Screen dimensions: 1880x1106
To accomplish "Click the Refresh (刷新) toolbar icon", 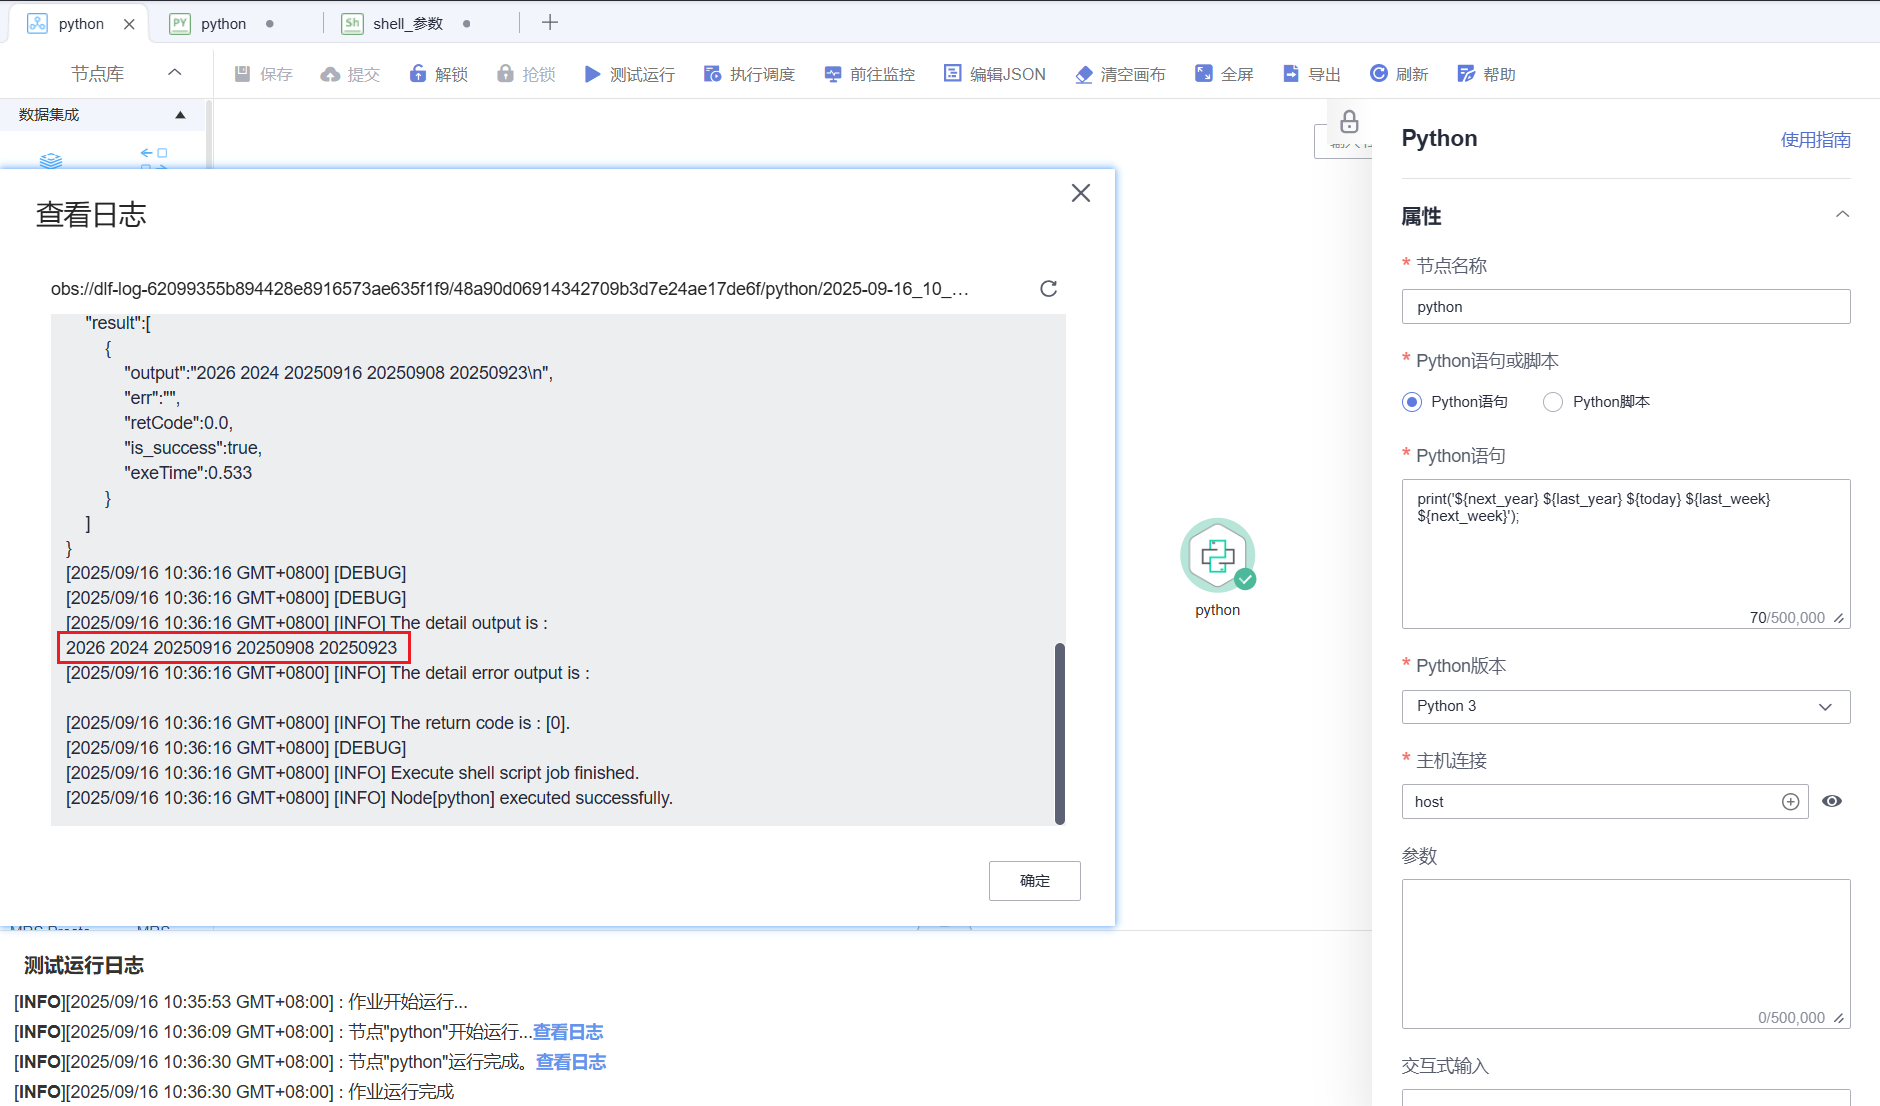I will pyautogui.click(x=1379, y=74).
